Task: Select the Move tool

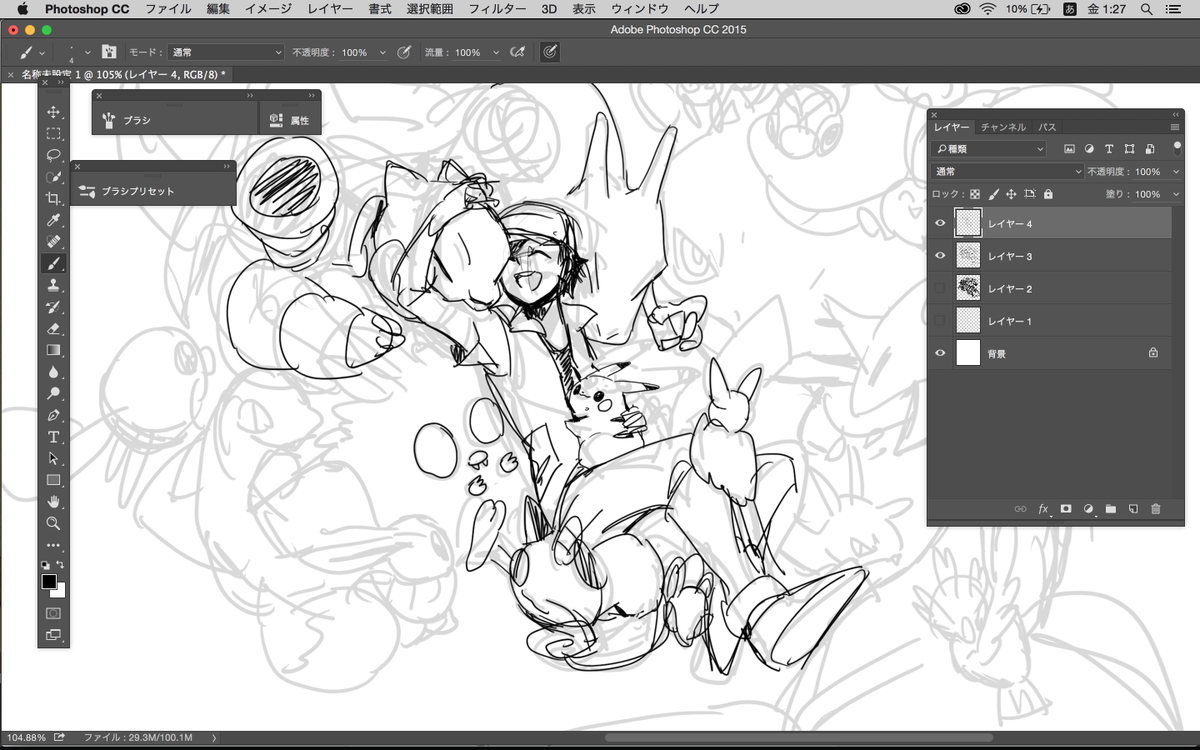Action: point(53,112)
